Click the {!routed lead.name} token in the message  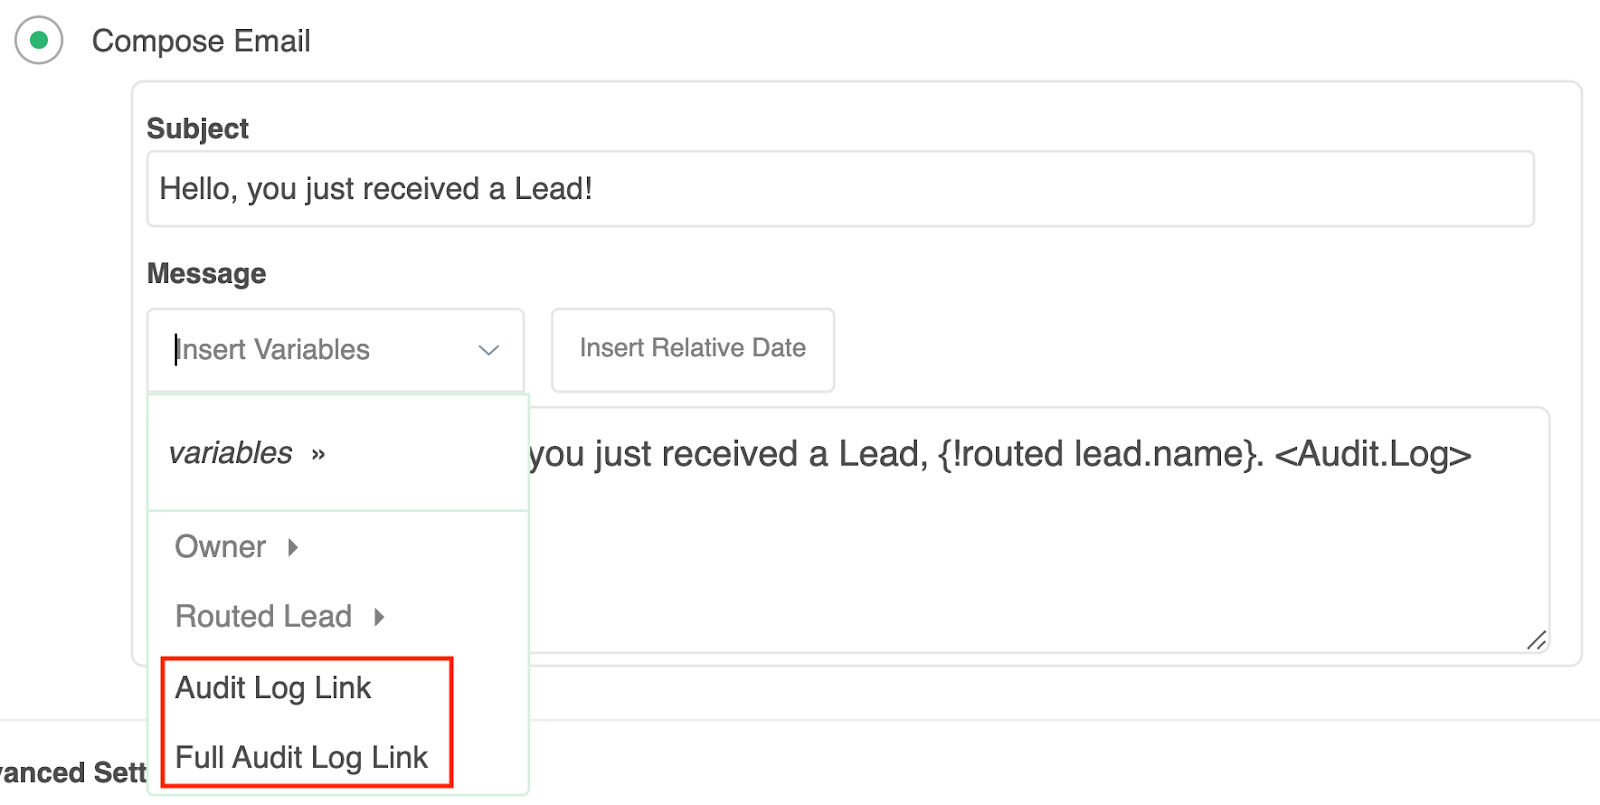pos(1100,454)
